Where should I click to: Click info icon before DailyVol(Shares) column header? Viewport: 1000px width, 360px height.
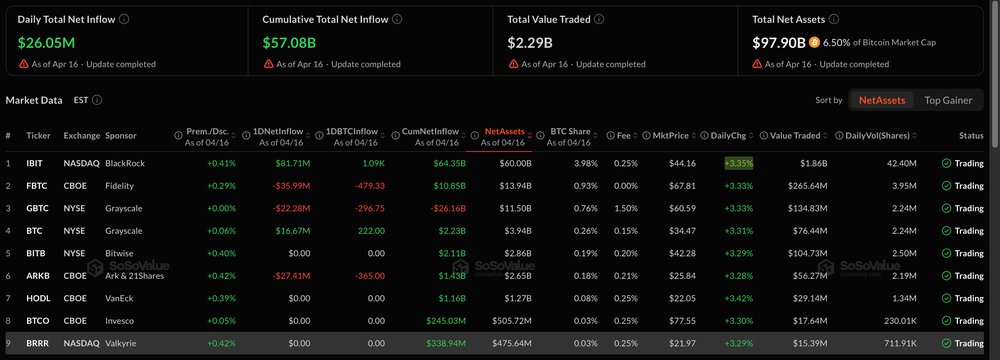[839, 135]
